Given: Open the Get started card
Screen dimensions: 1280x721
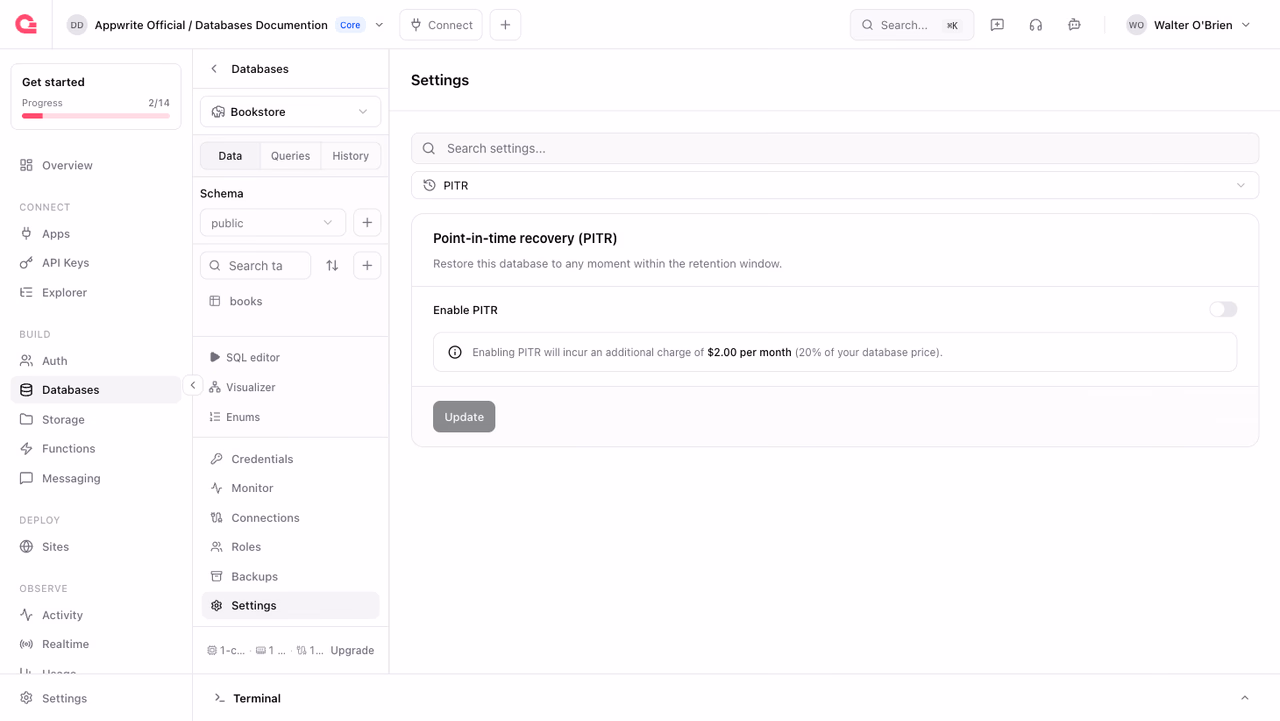Looking at the screenshot, I should [x=96, y=97].
